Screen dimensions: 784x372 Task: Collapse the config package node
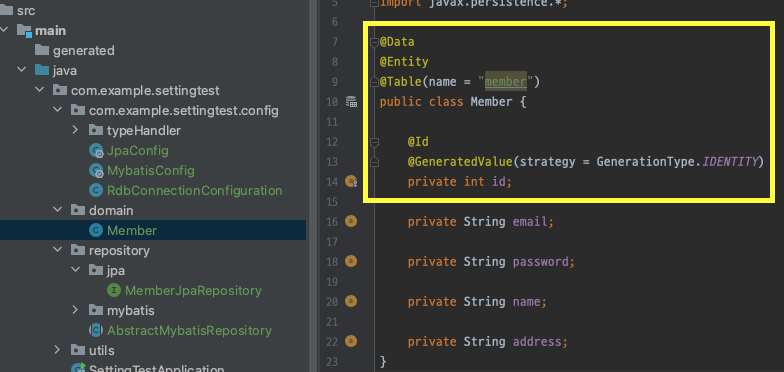58,110
